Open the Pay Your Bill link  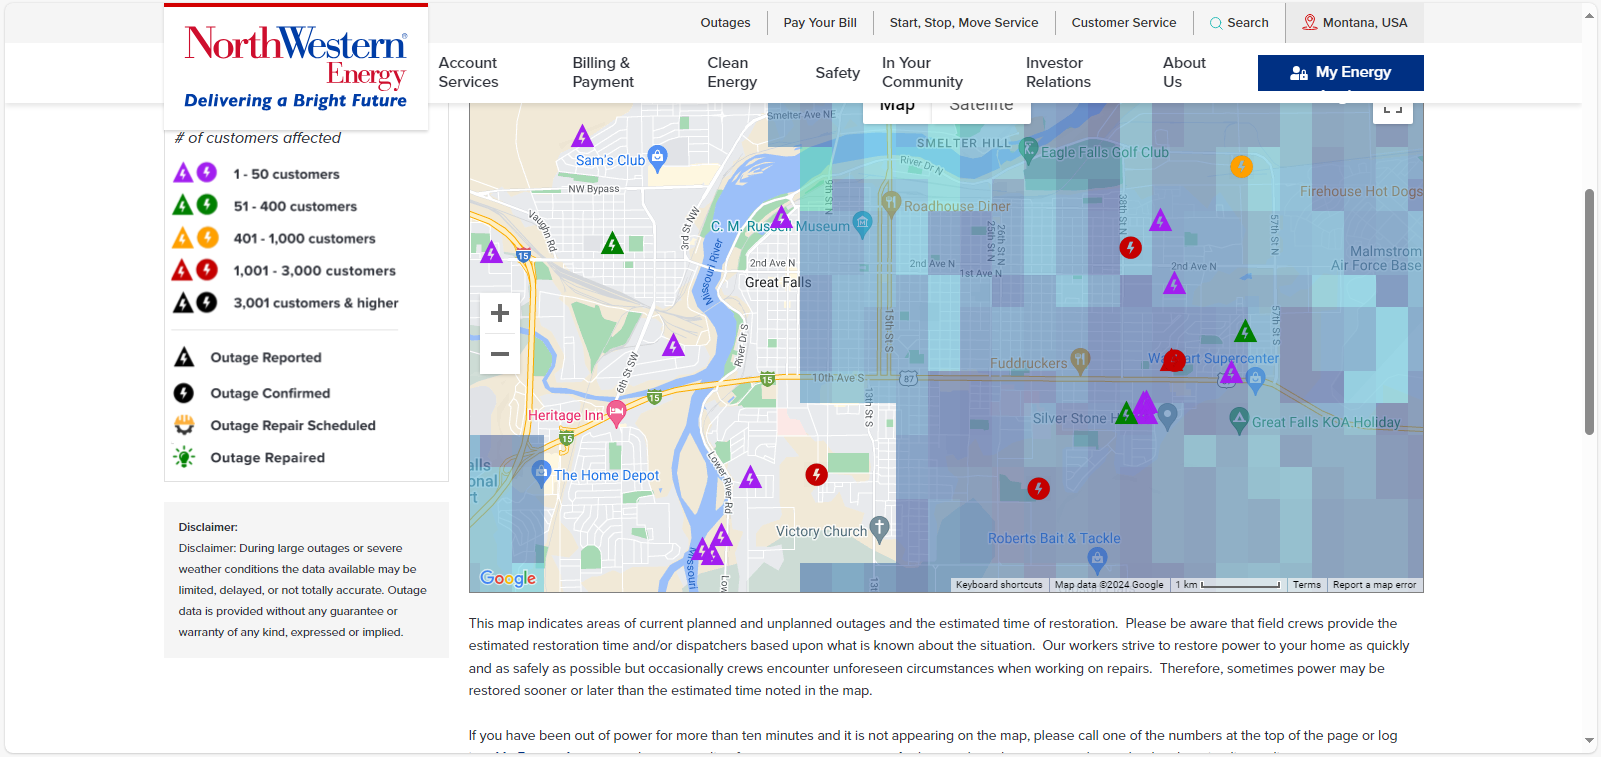click(x=820, y=22)
